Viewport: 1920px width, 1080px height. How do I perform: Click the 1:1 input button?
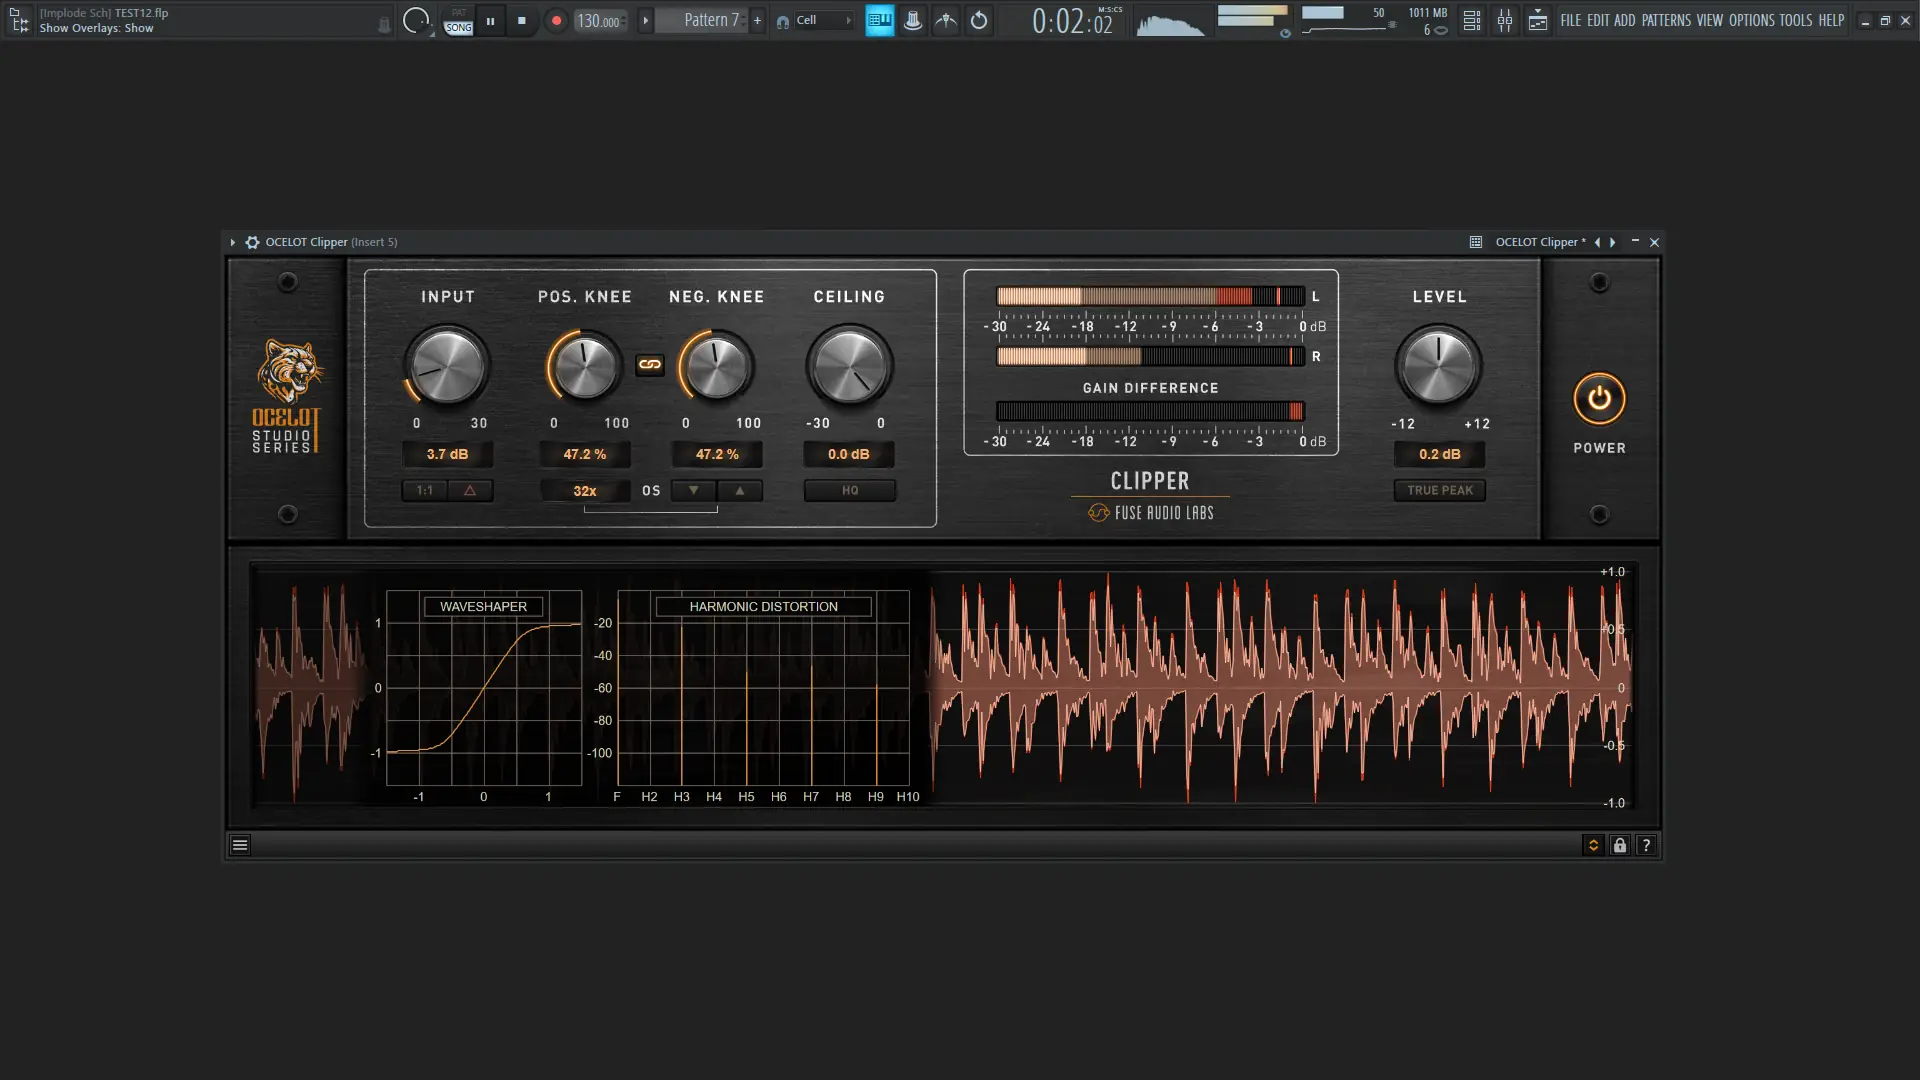pyautogui.click(x=425, y=490)
